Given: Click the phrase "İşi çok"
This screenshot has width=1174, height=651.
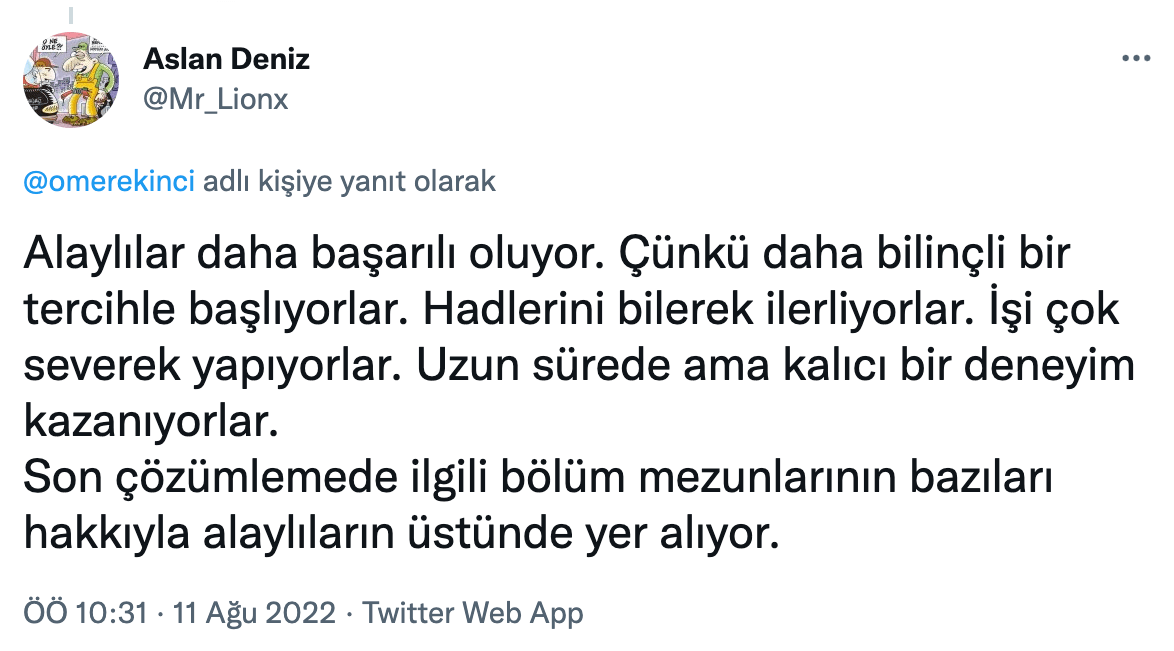Looking at the screenshot, I should (1063, 312).
